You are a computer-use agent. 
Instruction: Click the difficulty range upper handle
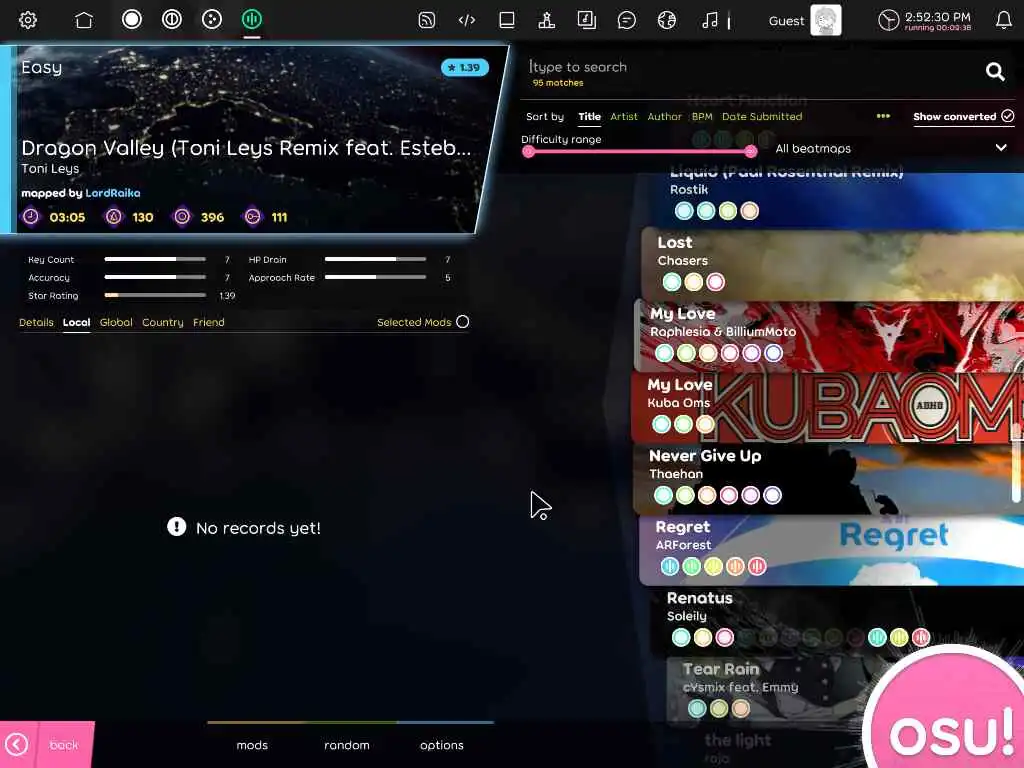tap(750, 152)
